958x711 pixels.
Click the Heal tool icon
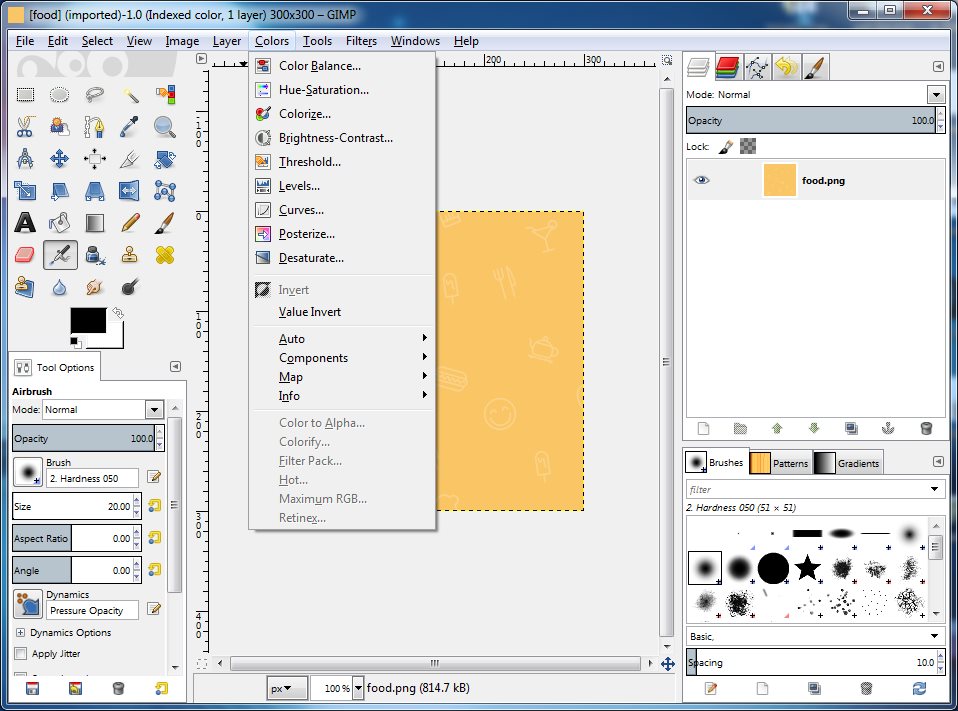point(164,255)
